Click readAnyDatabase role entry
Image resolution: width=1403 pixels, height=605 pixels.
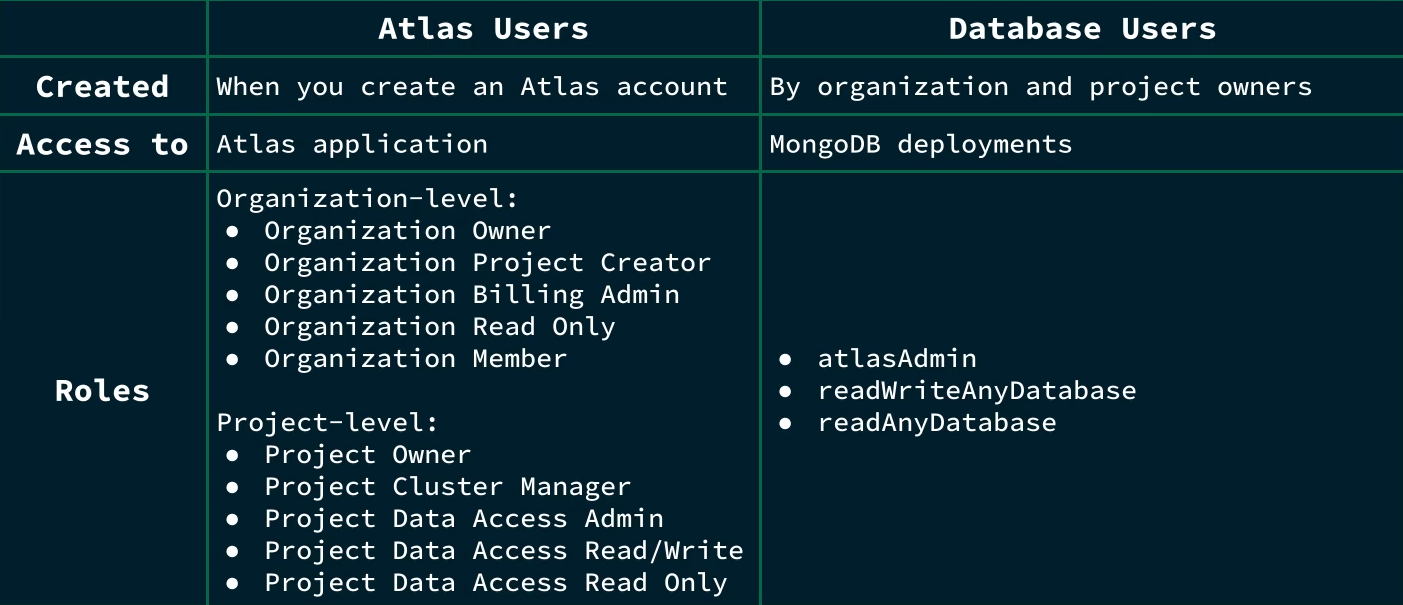click(936, 423)
